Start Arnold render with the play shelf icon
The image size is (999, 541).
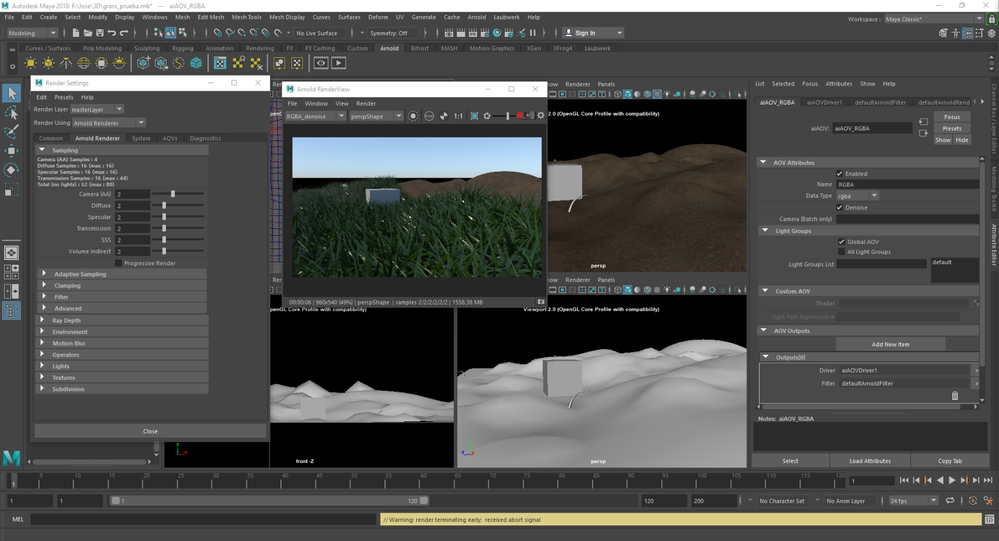tap(338, 62)
